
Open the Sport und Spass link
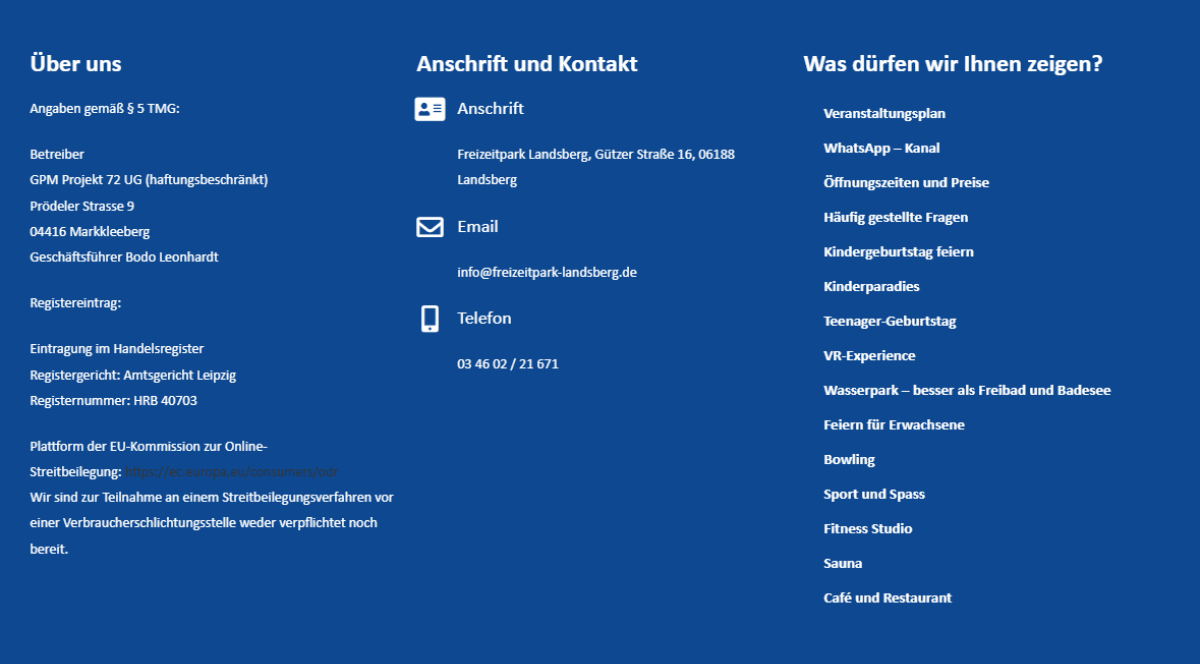[874, 494]
